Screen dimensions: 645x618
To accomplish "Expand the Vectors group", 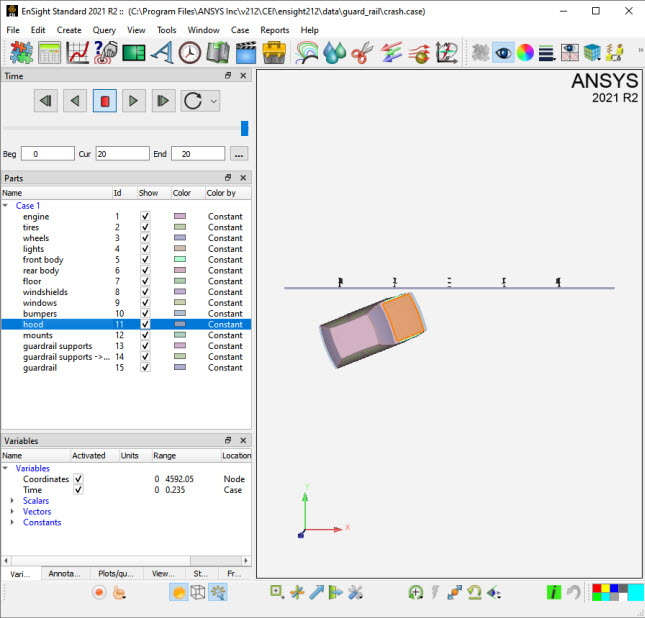I will pyautogui.click(x=12, y=511).
